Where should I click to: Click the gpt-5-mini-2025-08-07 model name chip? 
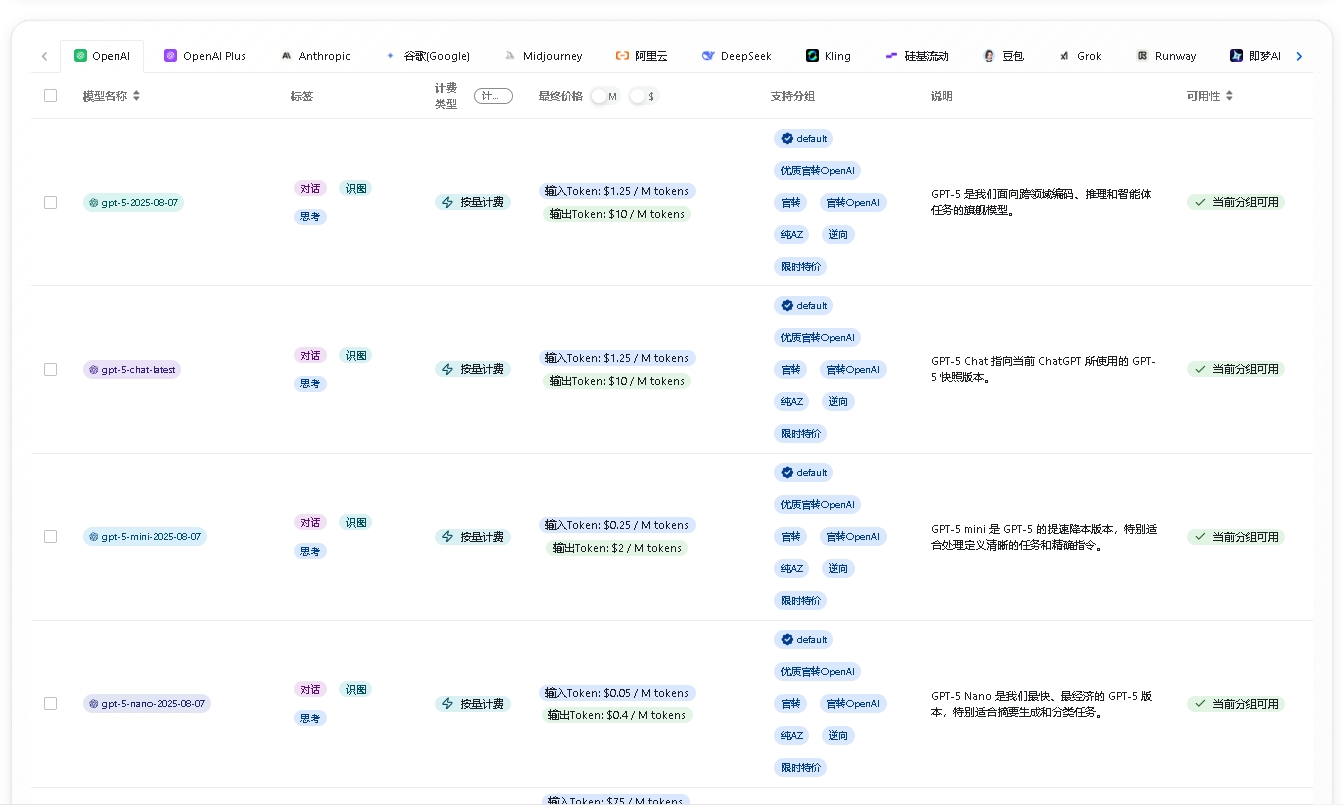pyautogui.click(x=145, y=537)
